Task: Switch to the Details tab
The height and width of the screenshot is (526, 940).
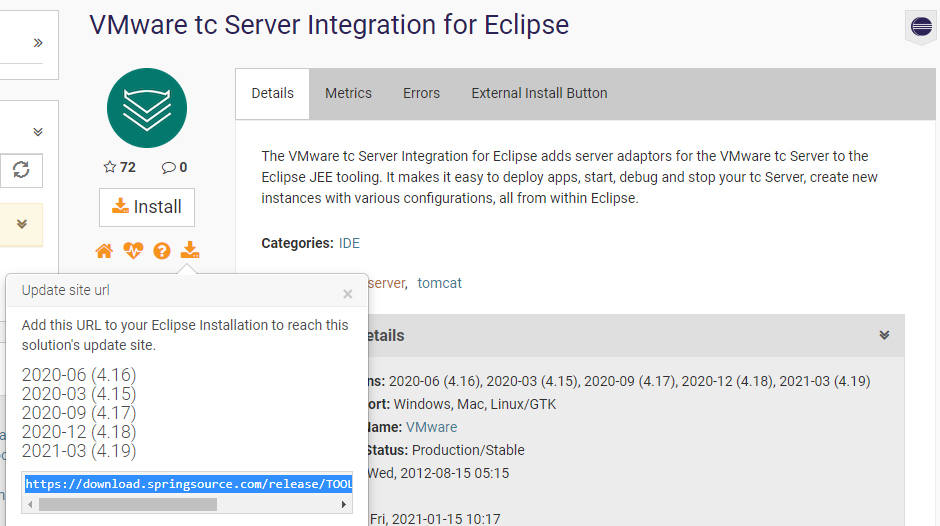Action: pos(272,94)
